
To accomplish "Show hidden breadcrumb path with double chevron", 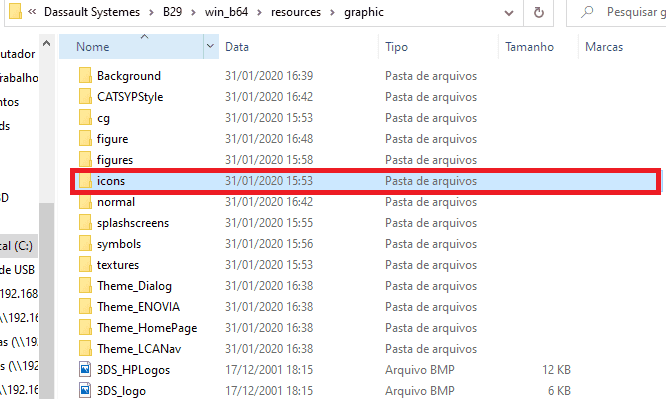I will pos(32,12).
